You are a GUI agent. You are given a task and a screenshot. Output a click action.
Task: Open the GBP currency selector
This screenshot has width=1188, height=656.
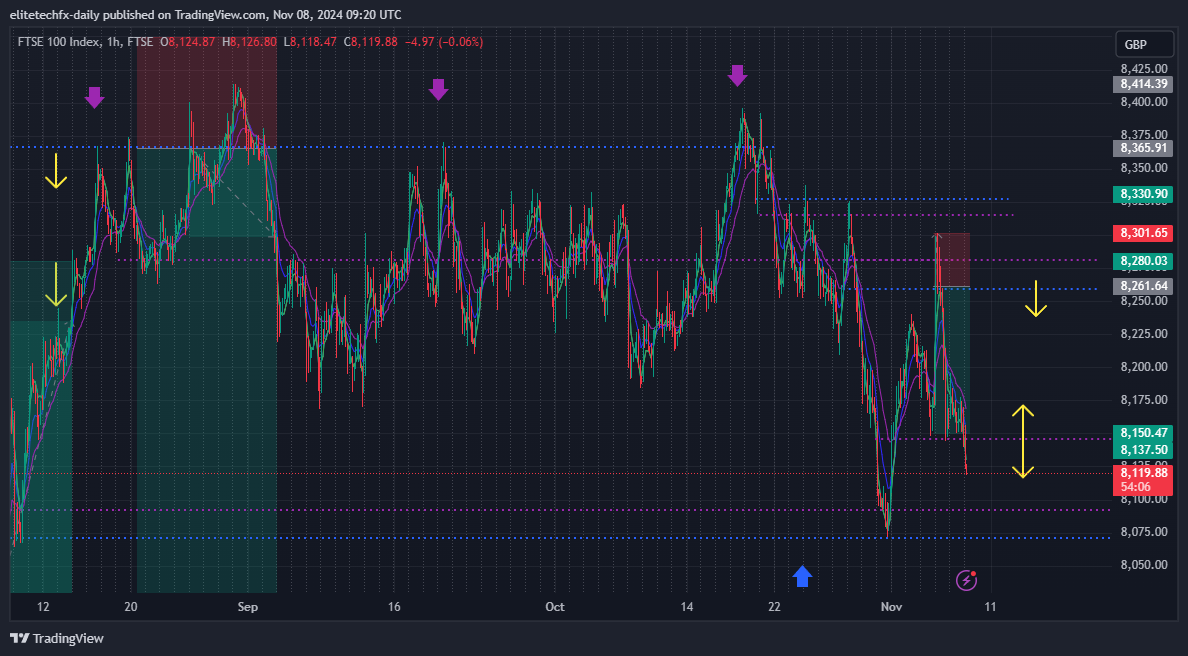pos(1142,45)
